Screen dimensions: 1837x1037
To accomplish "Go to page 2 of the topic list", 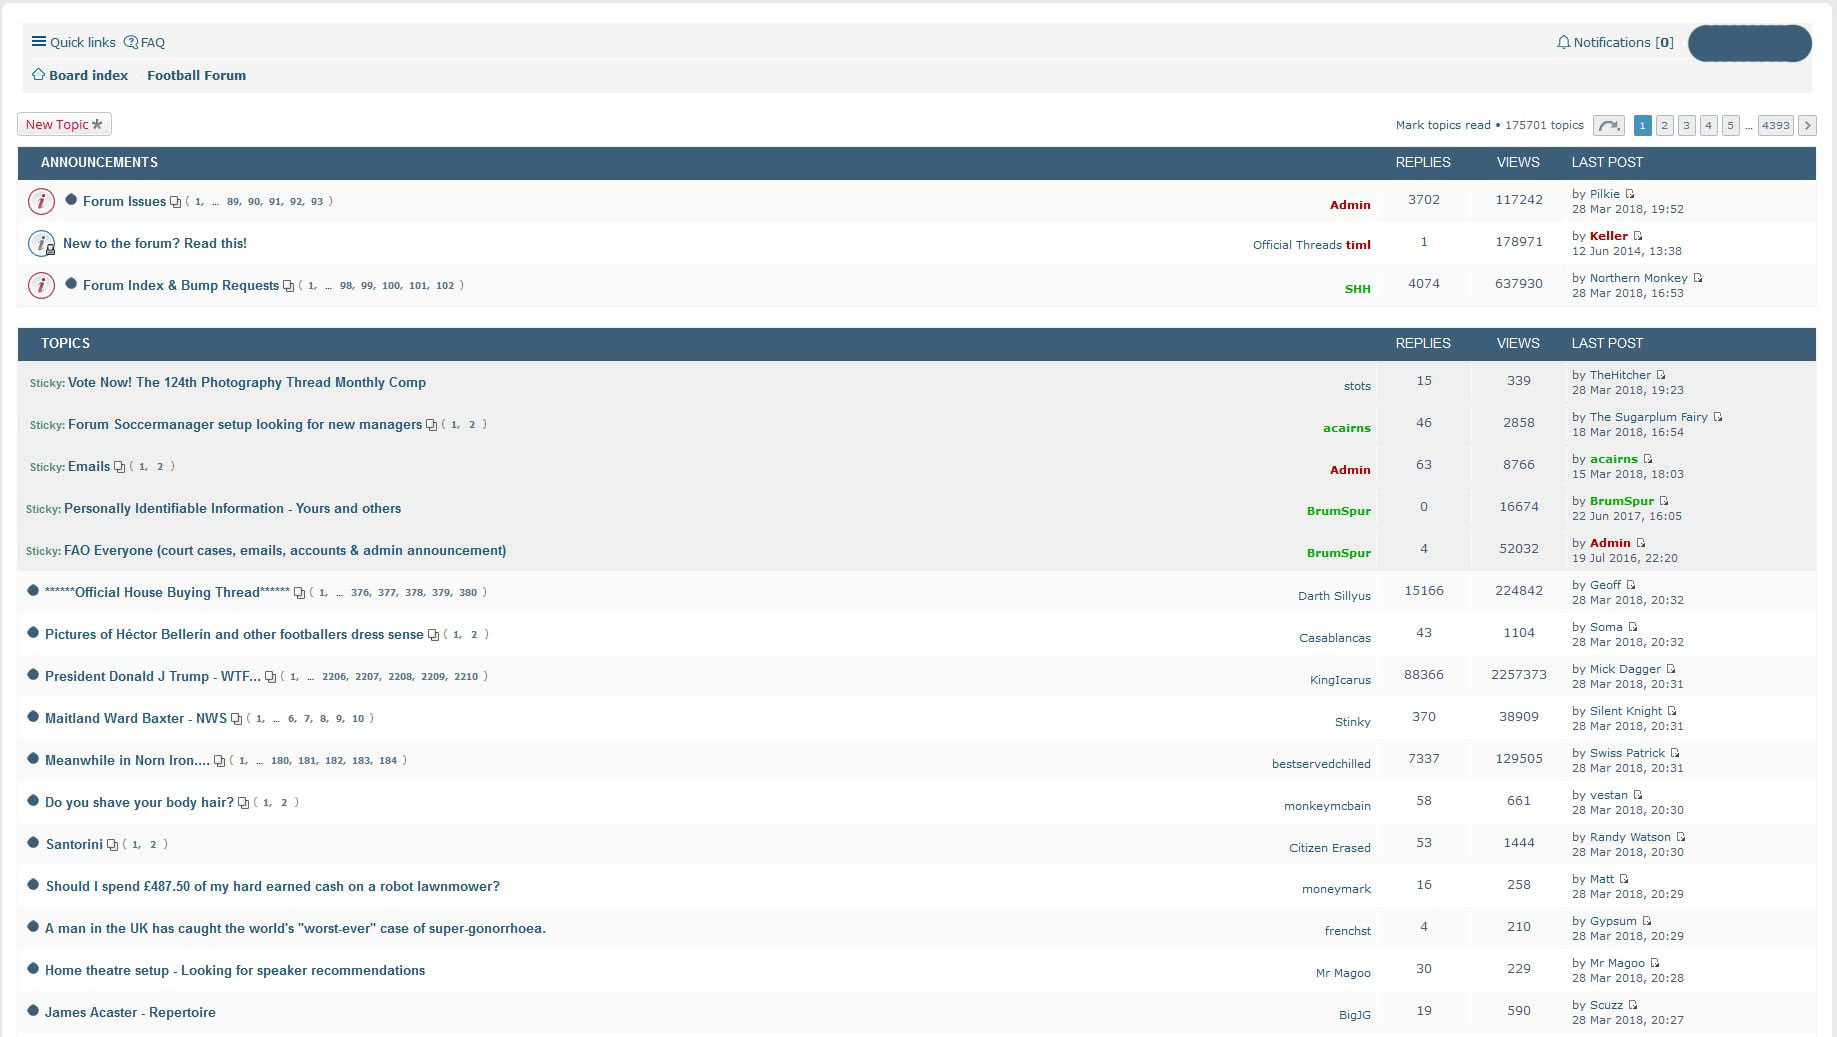I will click(1664, 125).
